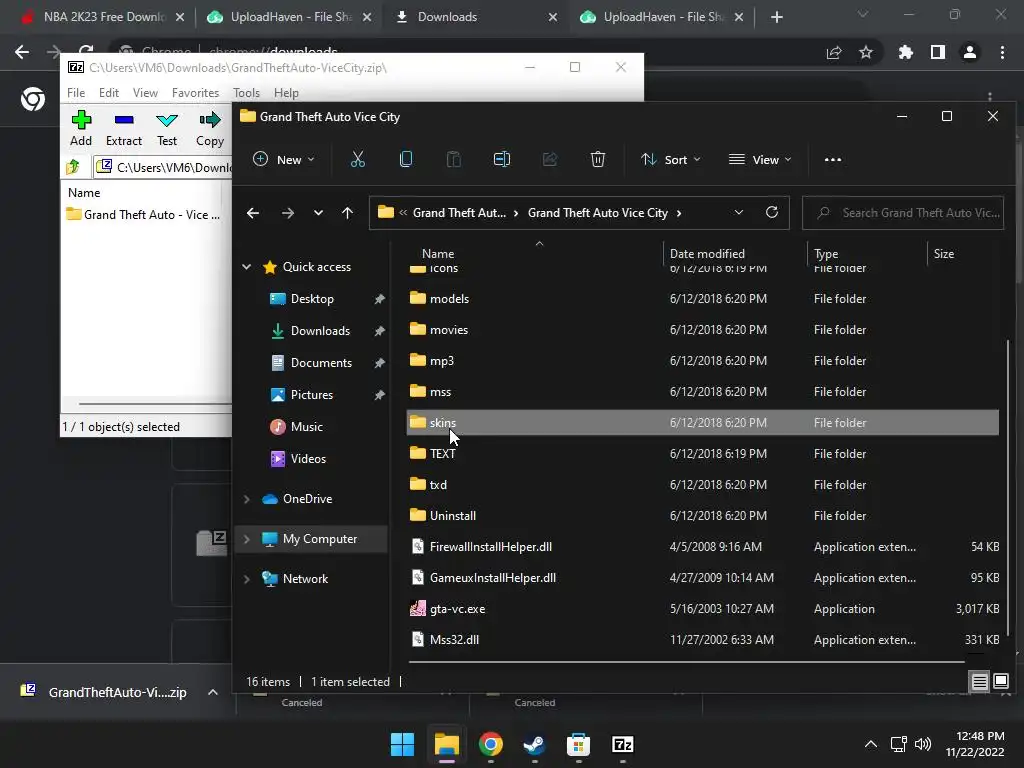Viewport: 1024px width, 768px height.
Task: Open address bar history dropdown
Action: 739,212
